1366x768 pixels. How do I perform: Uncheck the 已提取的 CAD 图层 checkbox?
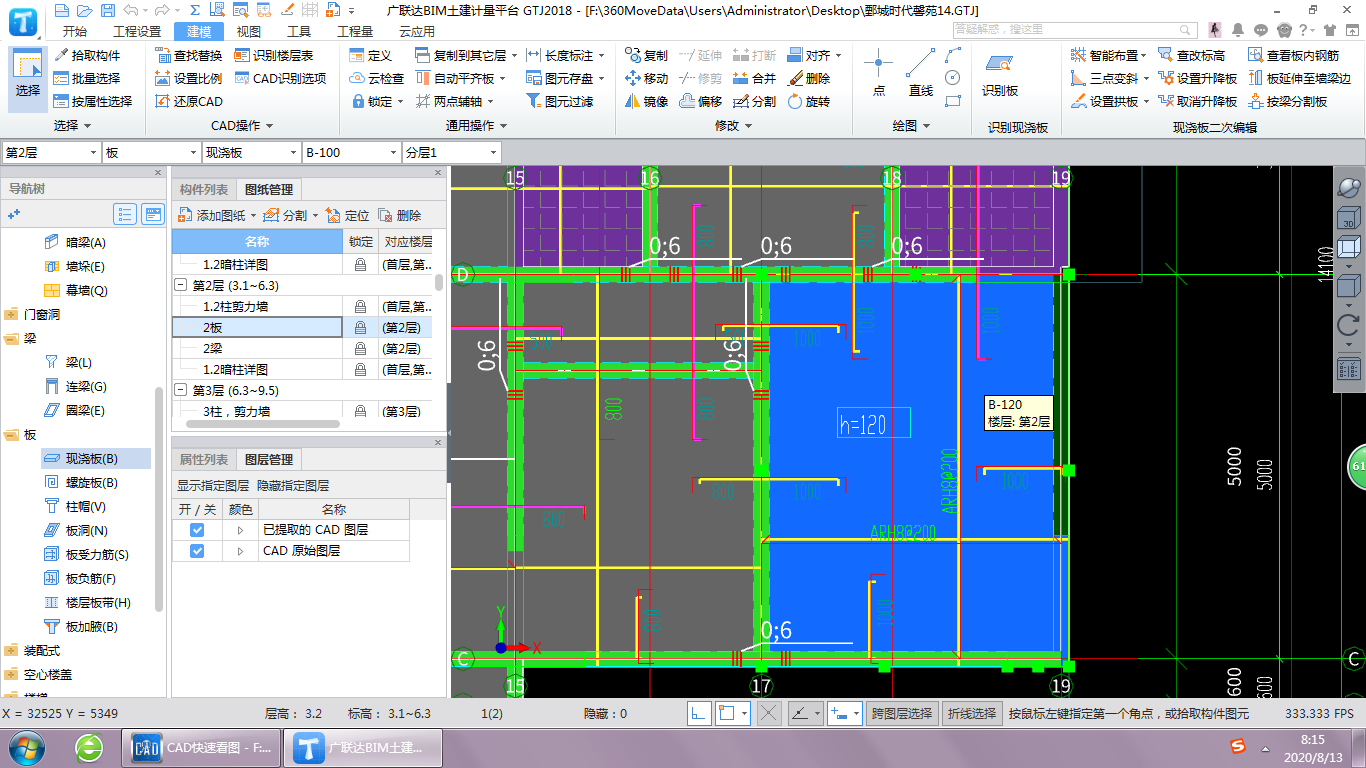197,530
